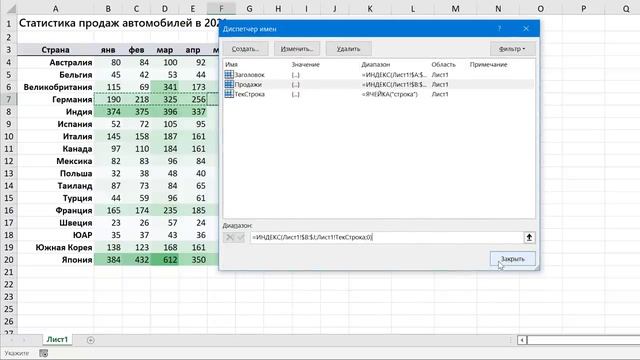Image resolution: width=640 pixels, height=360 pixels.
Task: Click the янв header cell
Action: [108, 50]
